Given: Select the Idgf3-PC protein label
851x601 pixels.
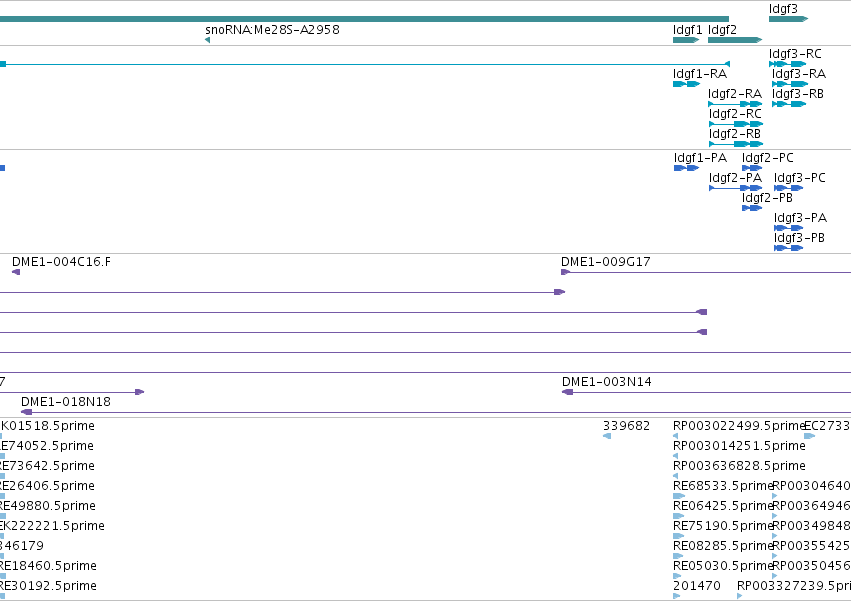Looking at the screenshot, I should tap(799, 178).
